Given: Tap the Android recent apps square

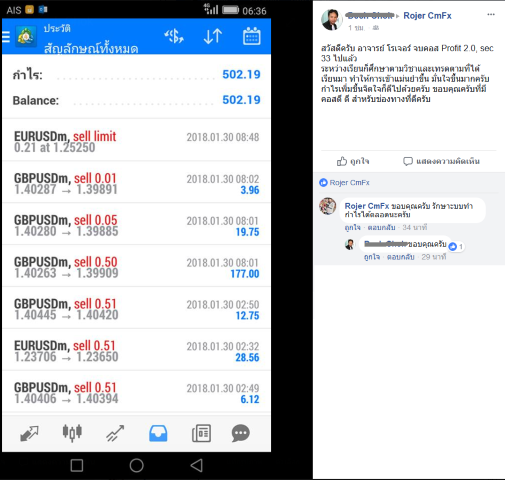Looking at the screenshot, I should [77, 465].
